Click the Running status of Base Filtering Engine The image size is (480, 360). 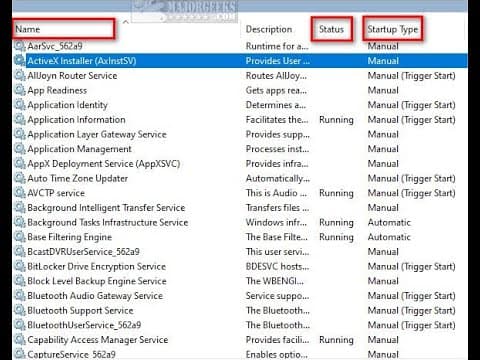click(336, 237)
